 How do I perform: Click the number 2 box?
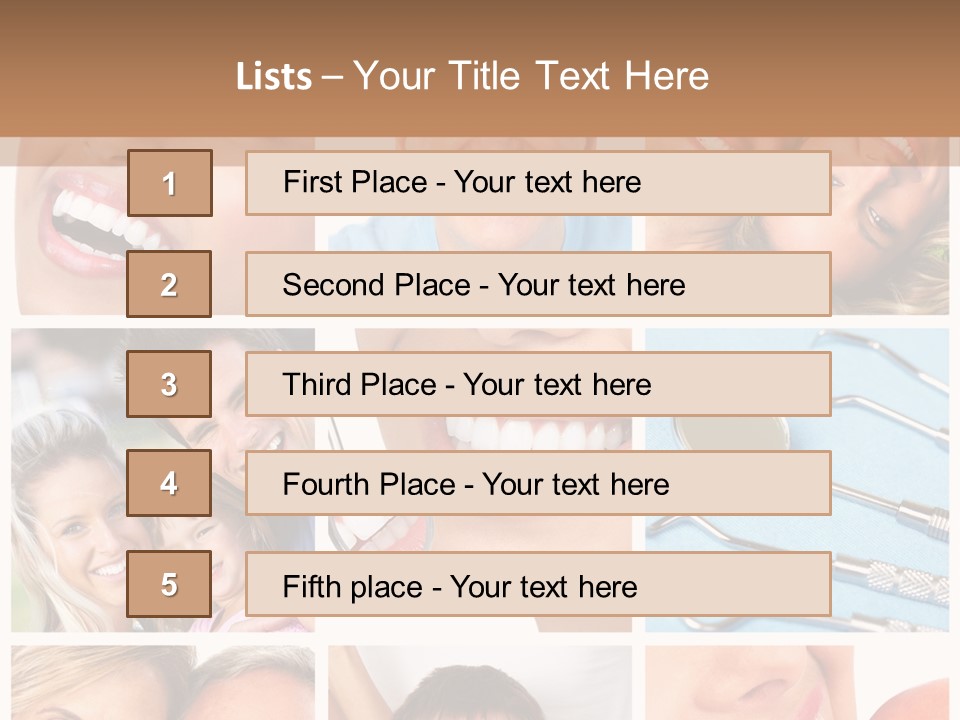169,284
